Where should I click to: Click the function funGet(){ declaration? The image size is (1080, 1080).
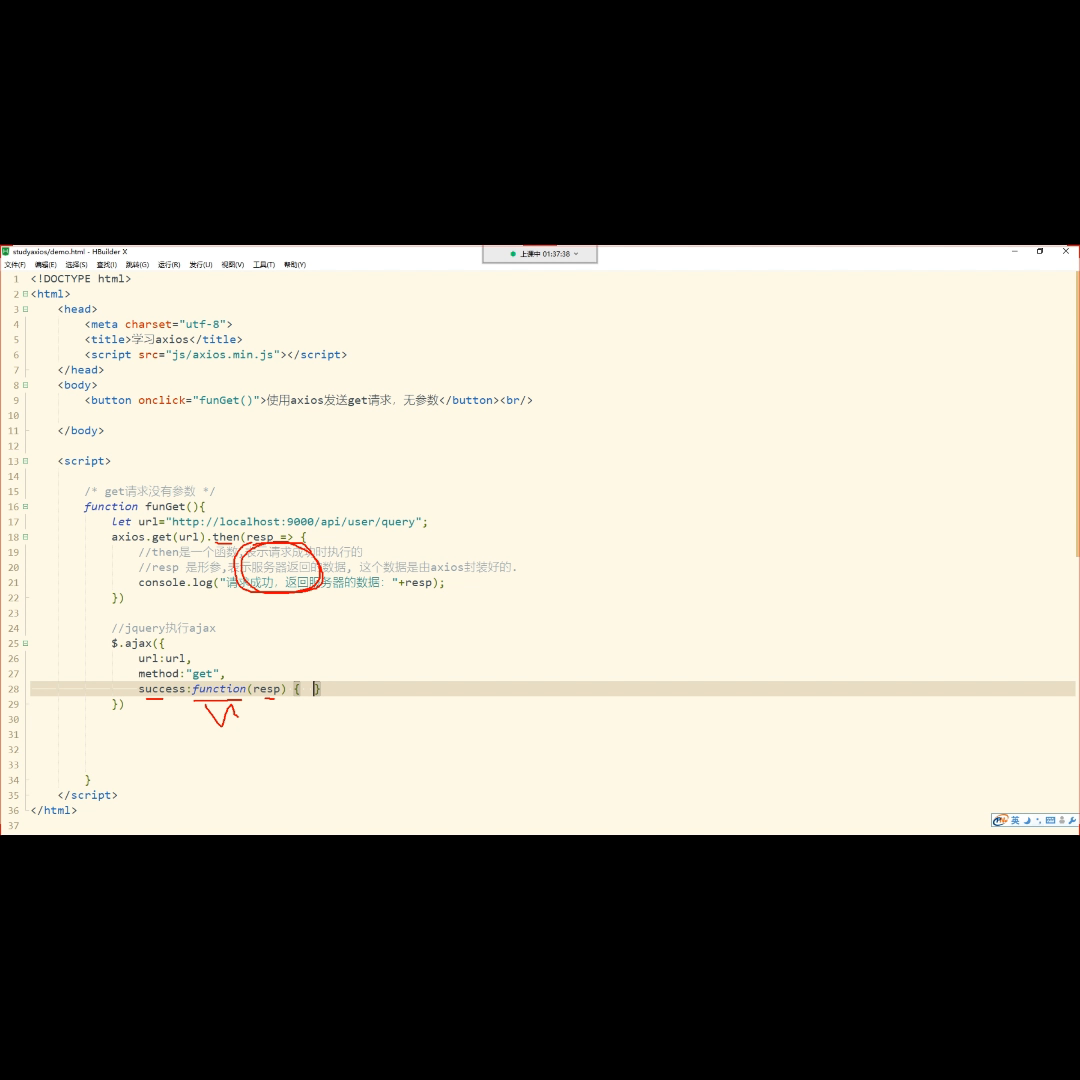pos(145,507)
